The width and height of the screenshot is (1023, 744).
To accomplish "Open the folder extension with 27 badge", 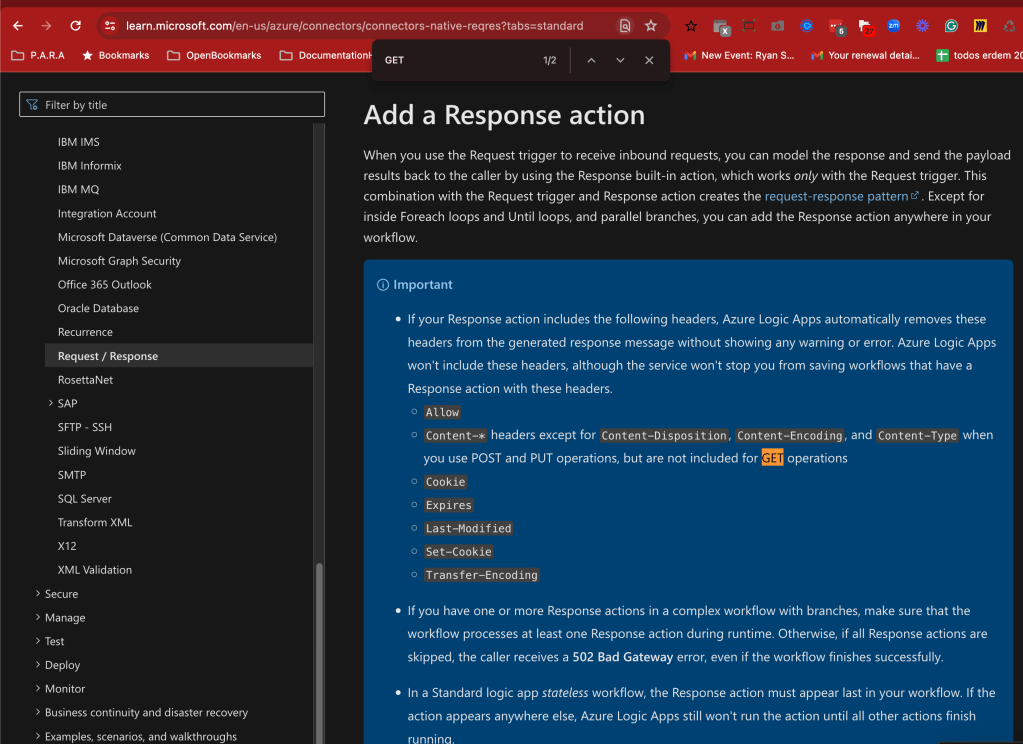I will click(x=866, y=27).
